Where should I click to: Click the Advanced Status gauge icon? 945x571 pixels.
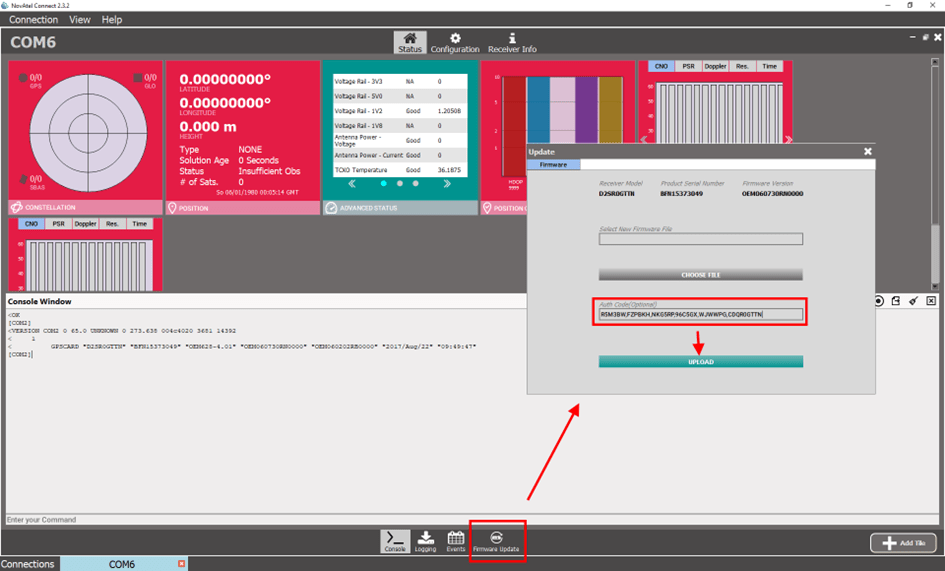coord(331,208)
